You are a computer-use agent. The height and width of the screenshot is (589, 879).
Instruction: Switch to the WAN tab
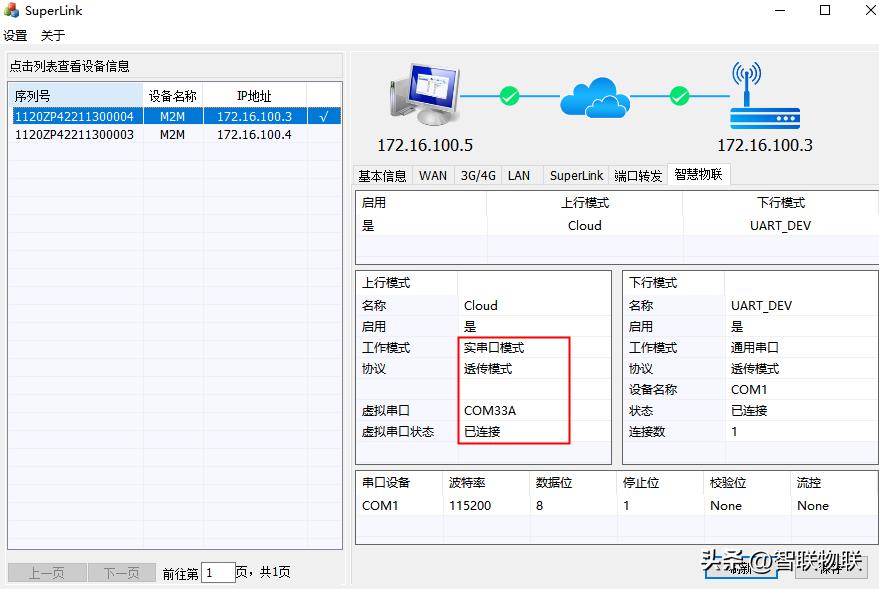click(x=432, y=175)
